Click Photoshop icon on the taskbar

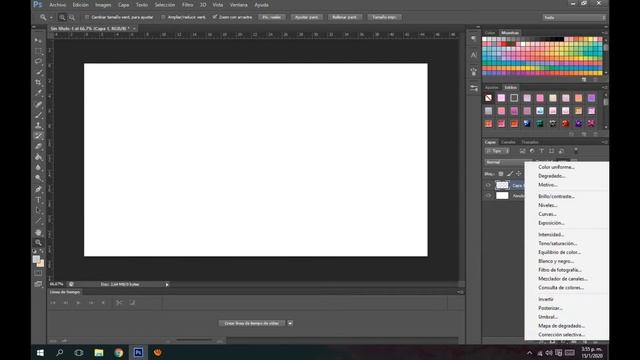tap(138, 353)
